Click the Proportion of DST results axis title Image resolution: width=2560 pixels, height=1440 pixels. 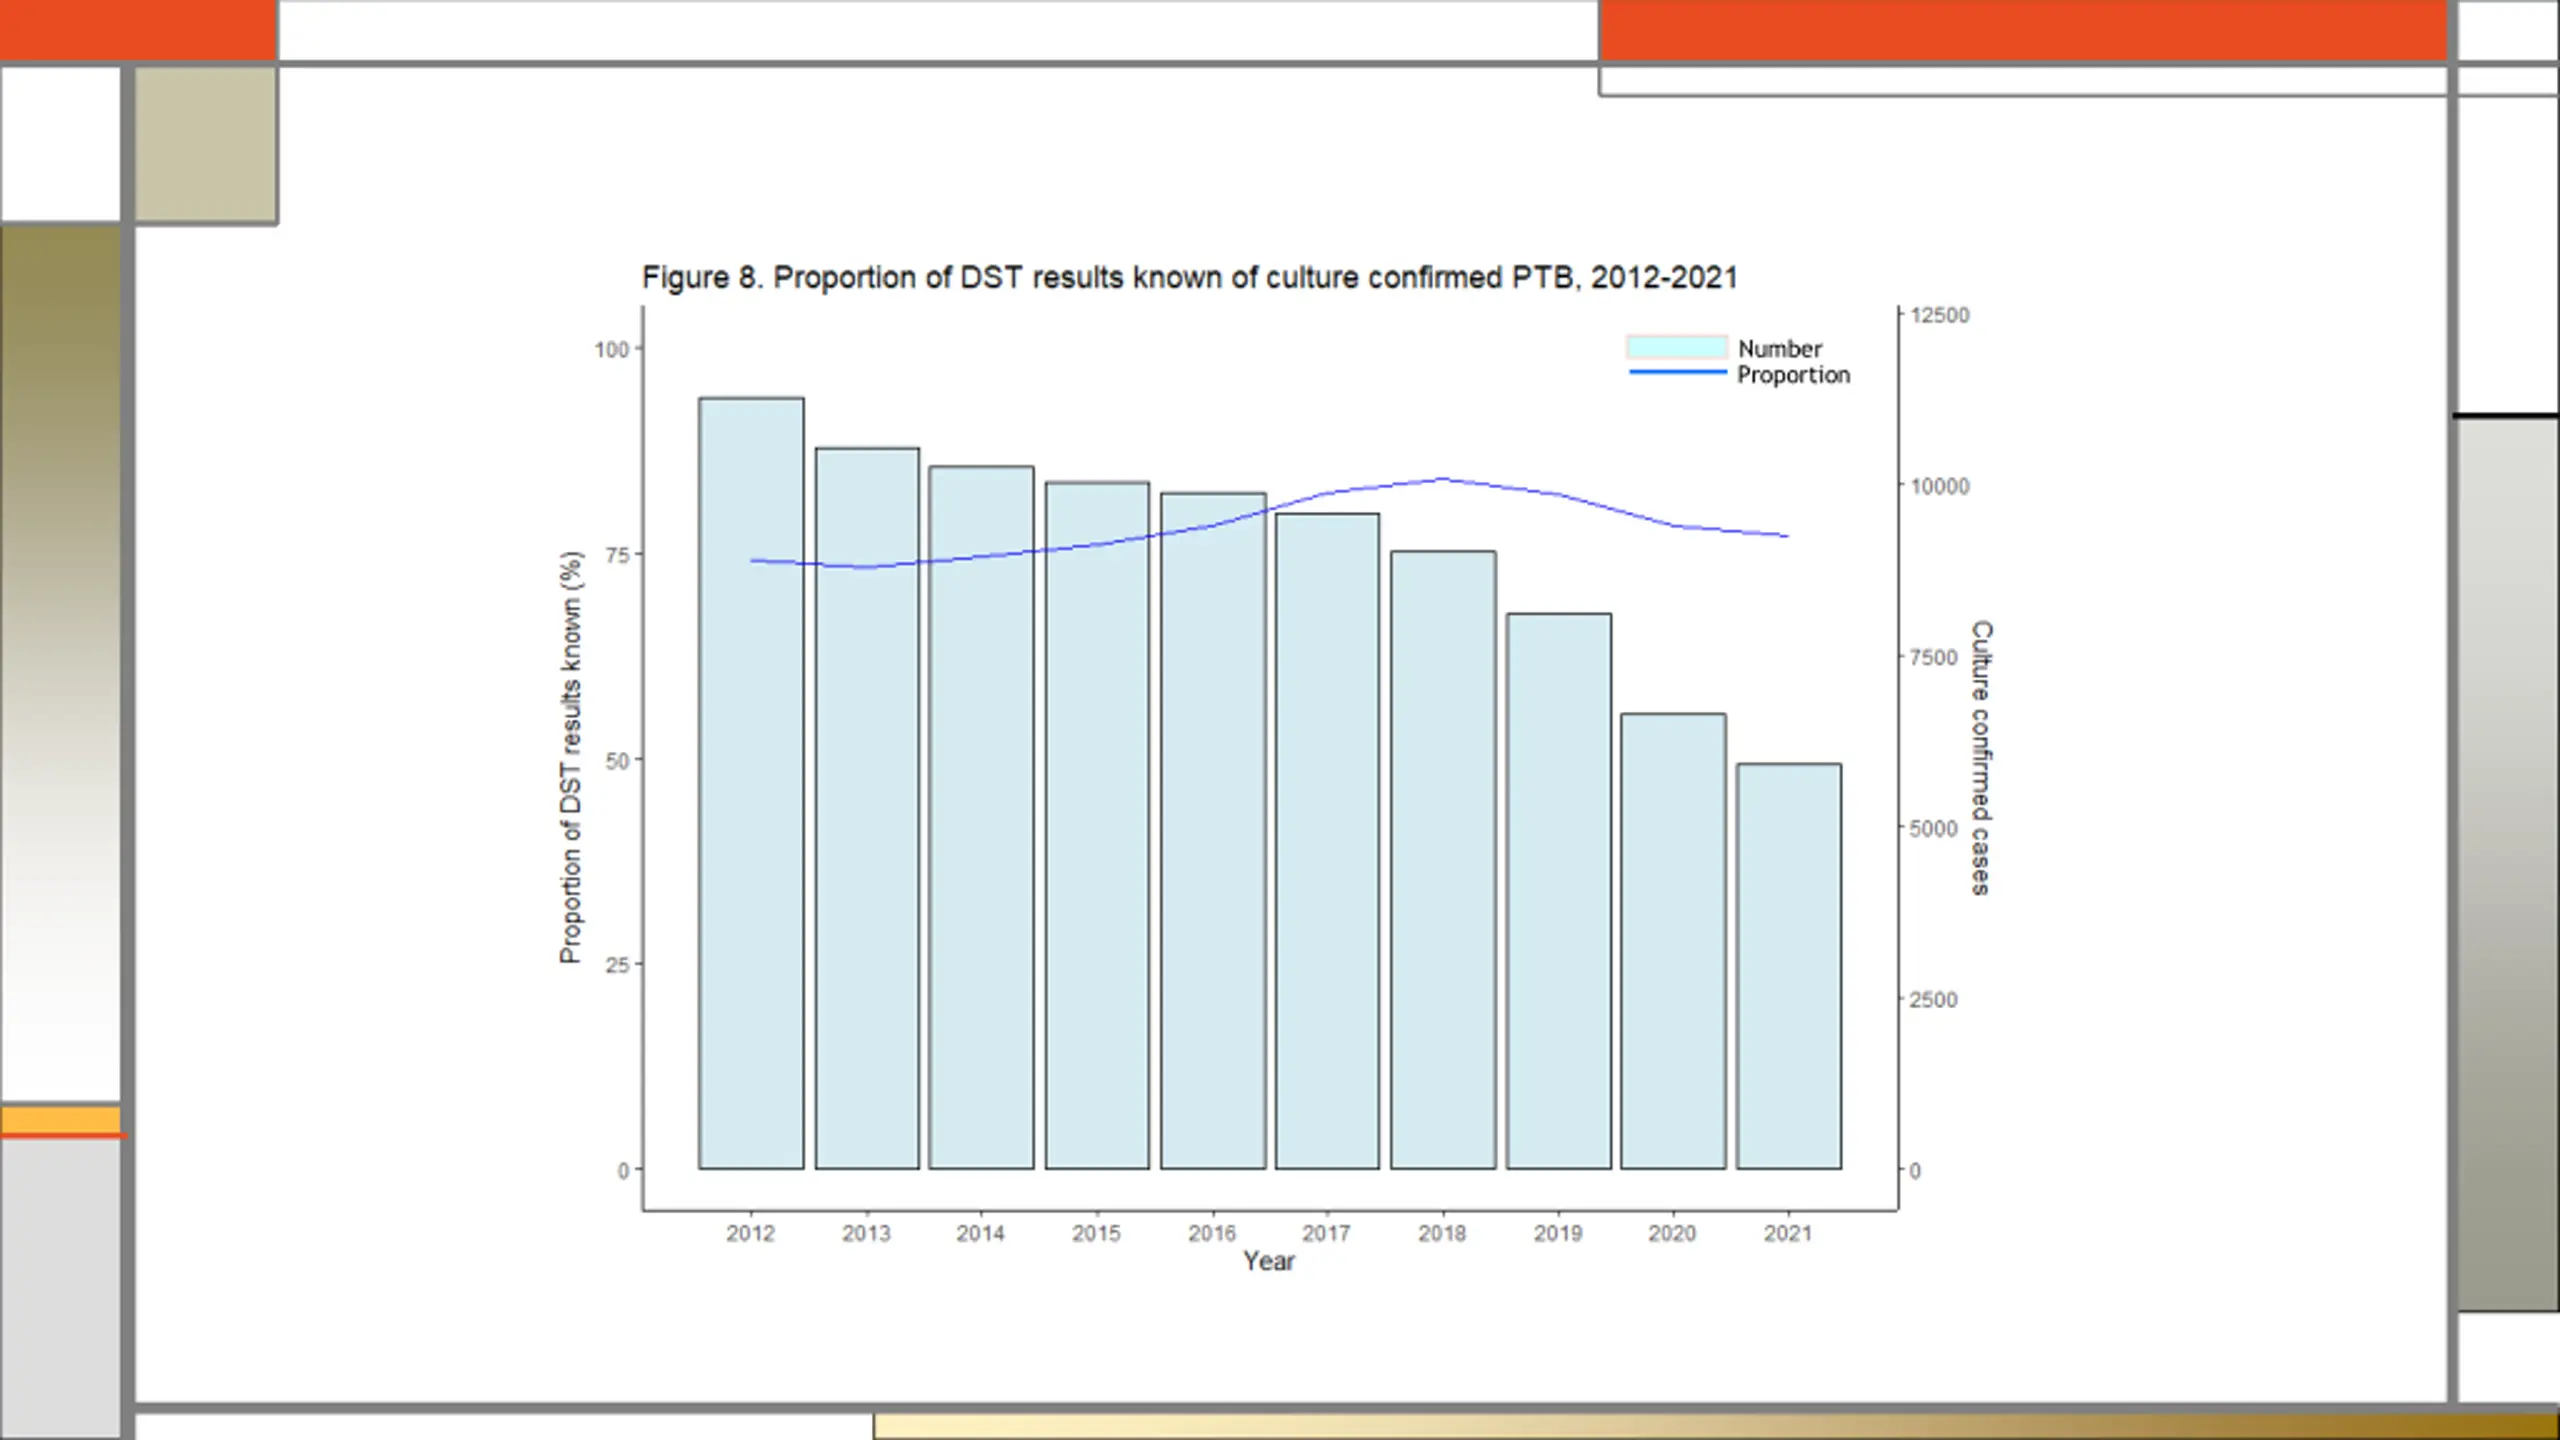570,757
